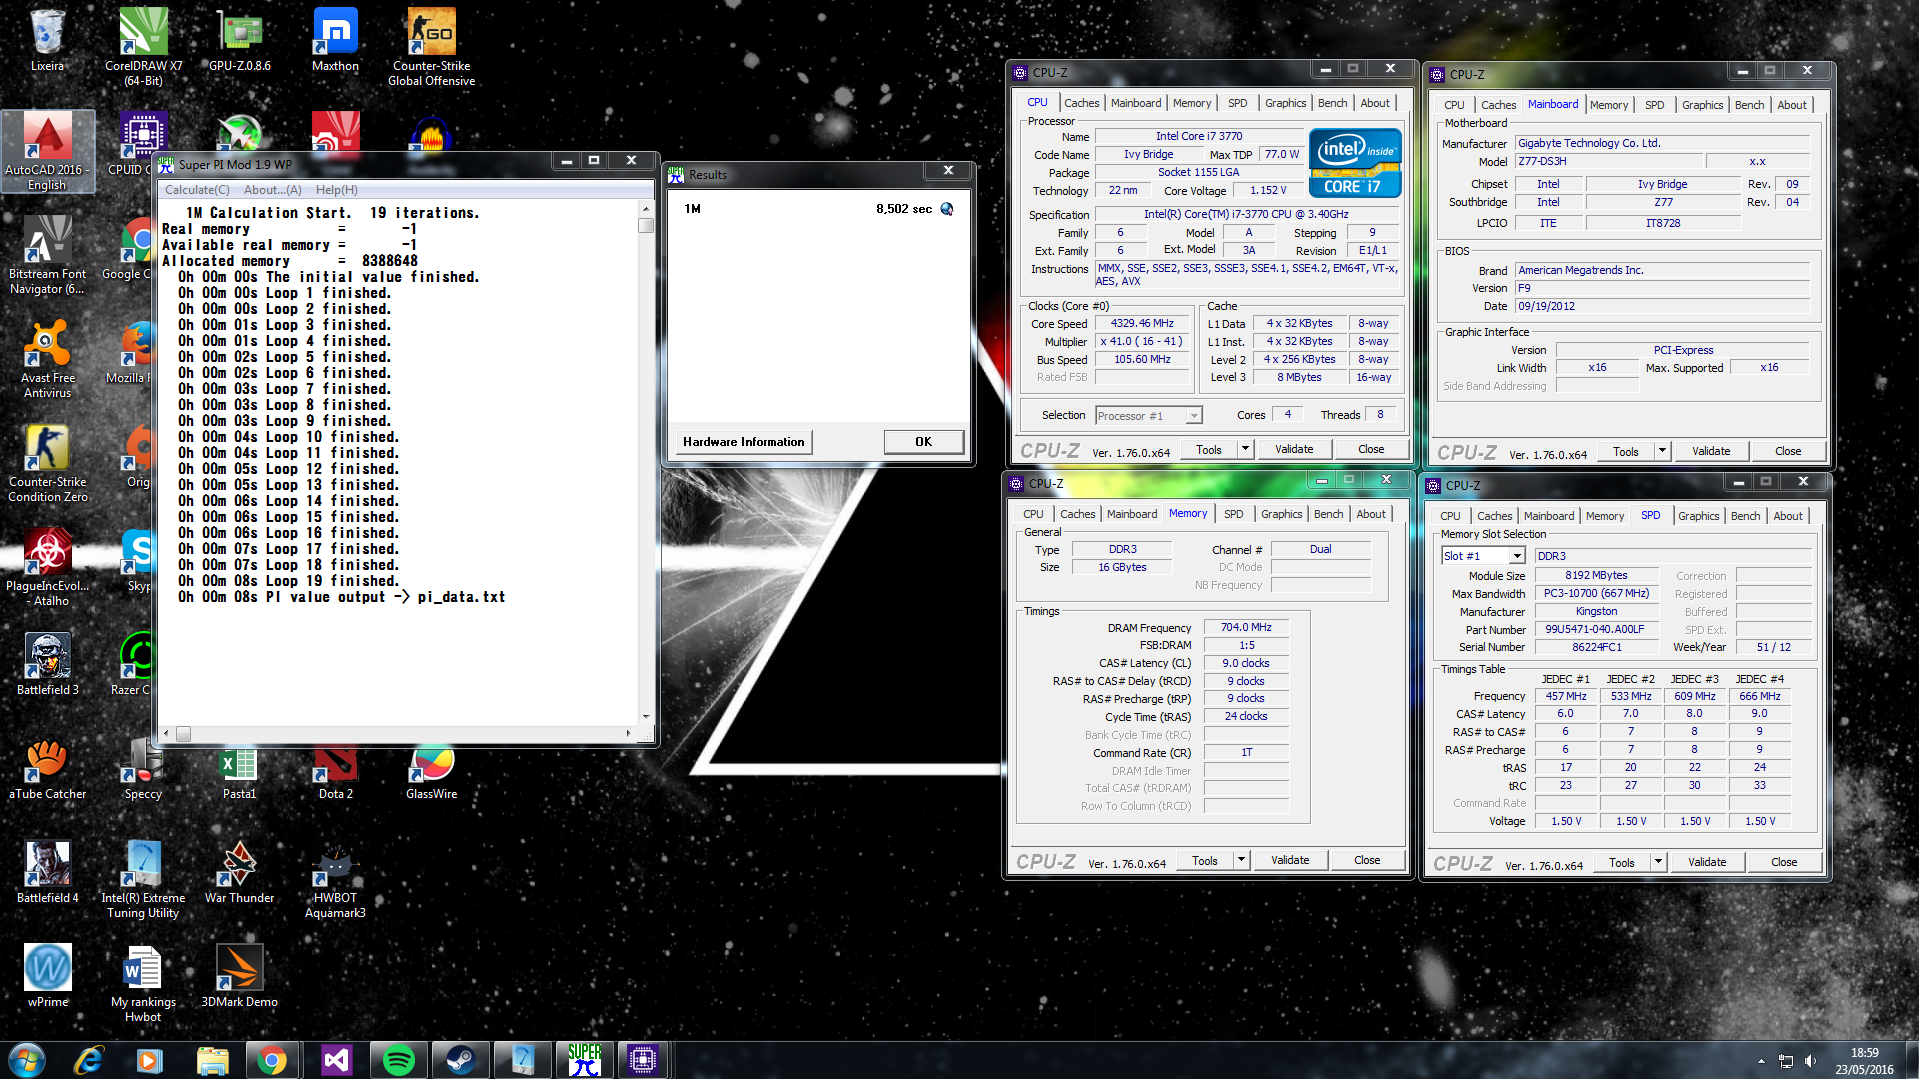The height and width of the screenshot is (1079, 1919).
Task: Click Super PI horizontal scrollbar thumb
Action: [183, 734]
